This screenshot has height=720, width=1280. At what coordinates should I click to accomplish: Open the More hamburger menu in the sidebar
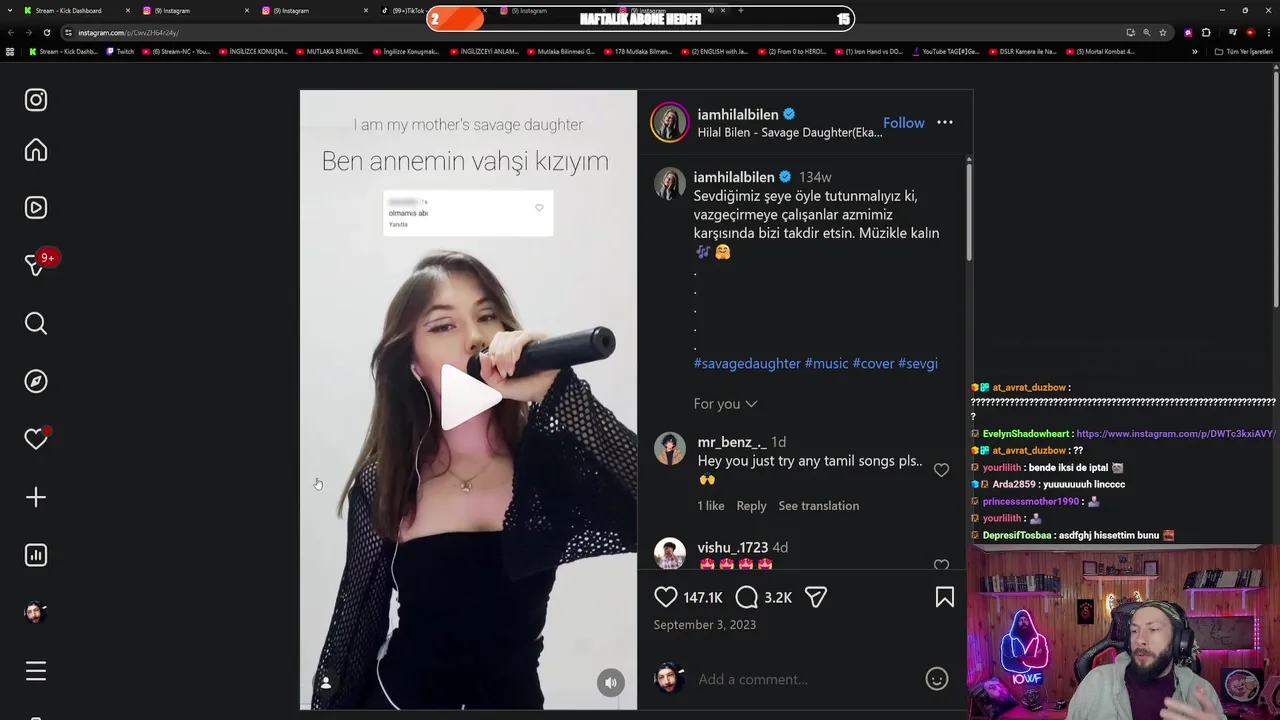coord(36,671)
